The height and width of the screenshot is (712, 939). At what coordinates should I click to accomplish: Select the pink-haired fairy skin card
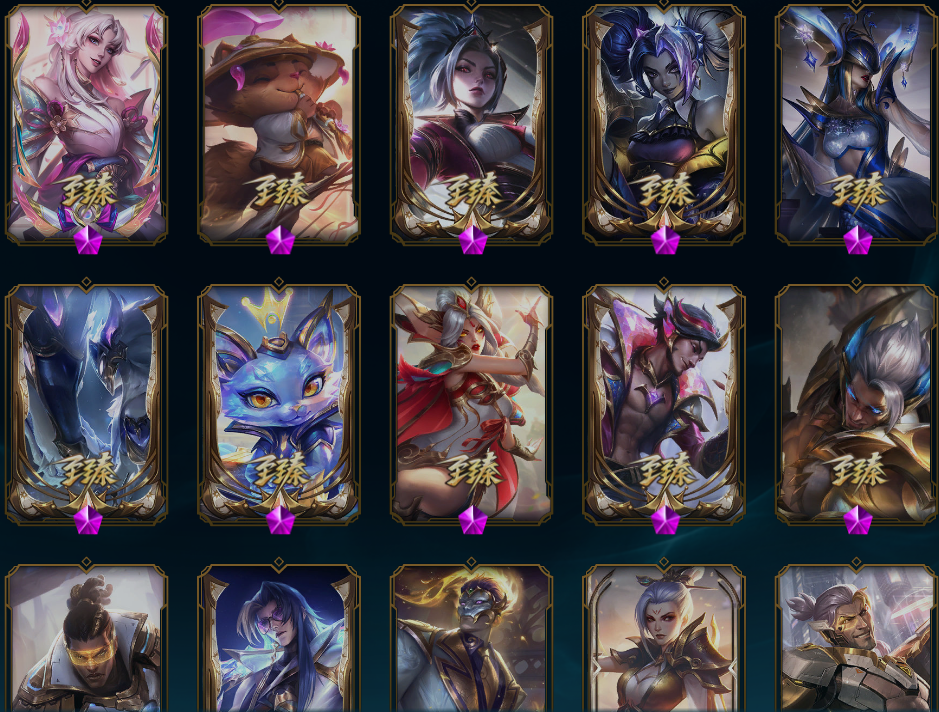[87, 123]
